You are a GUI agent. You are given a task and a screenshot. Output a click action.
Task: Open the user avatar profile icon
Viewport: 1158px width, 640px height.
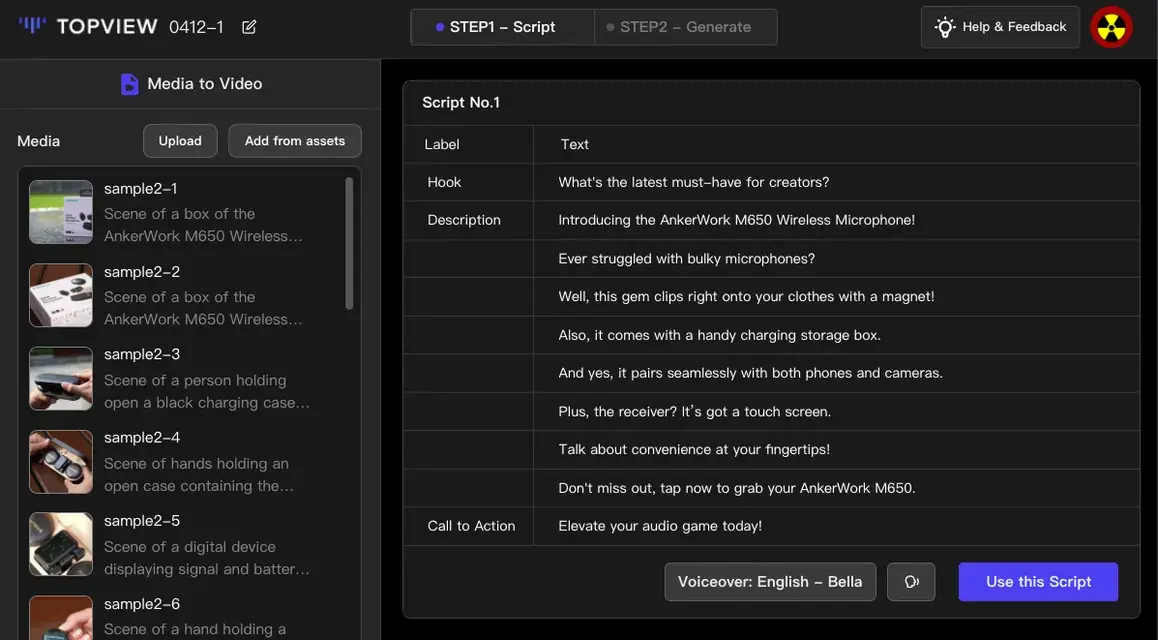point(1111,27)
